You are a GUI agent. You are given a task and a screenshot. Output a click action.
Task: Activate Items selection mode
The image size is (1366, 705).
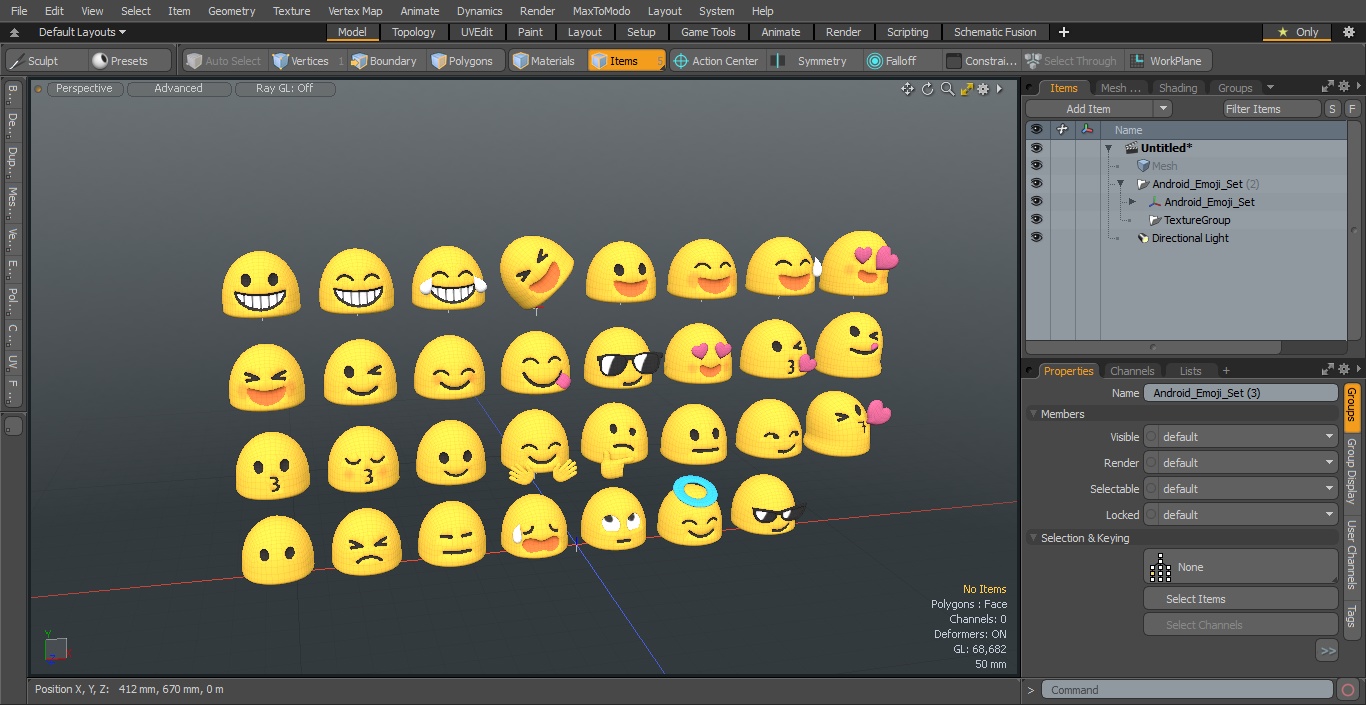[x=626, y=61]
